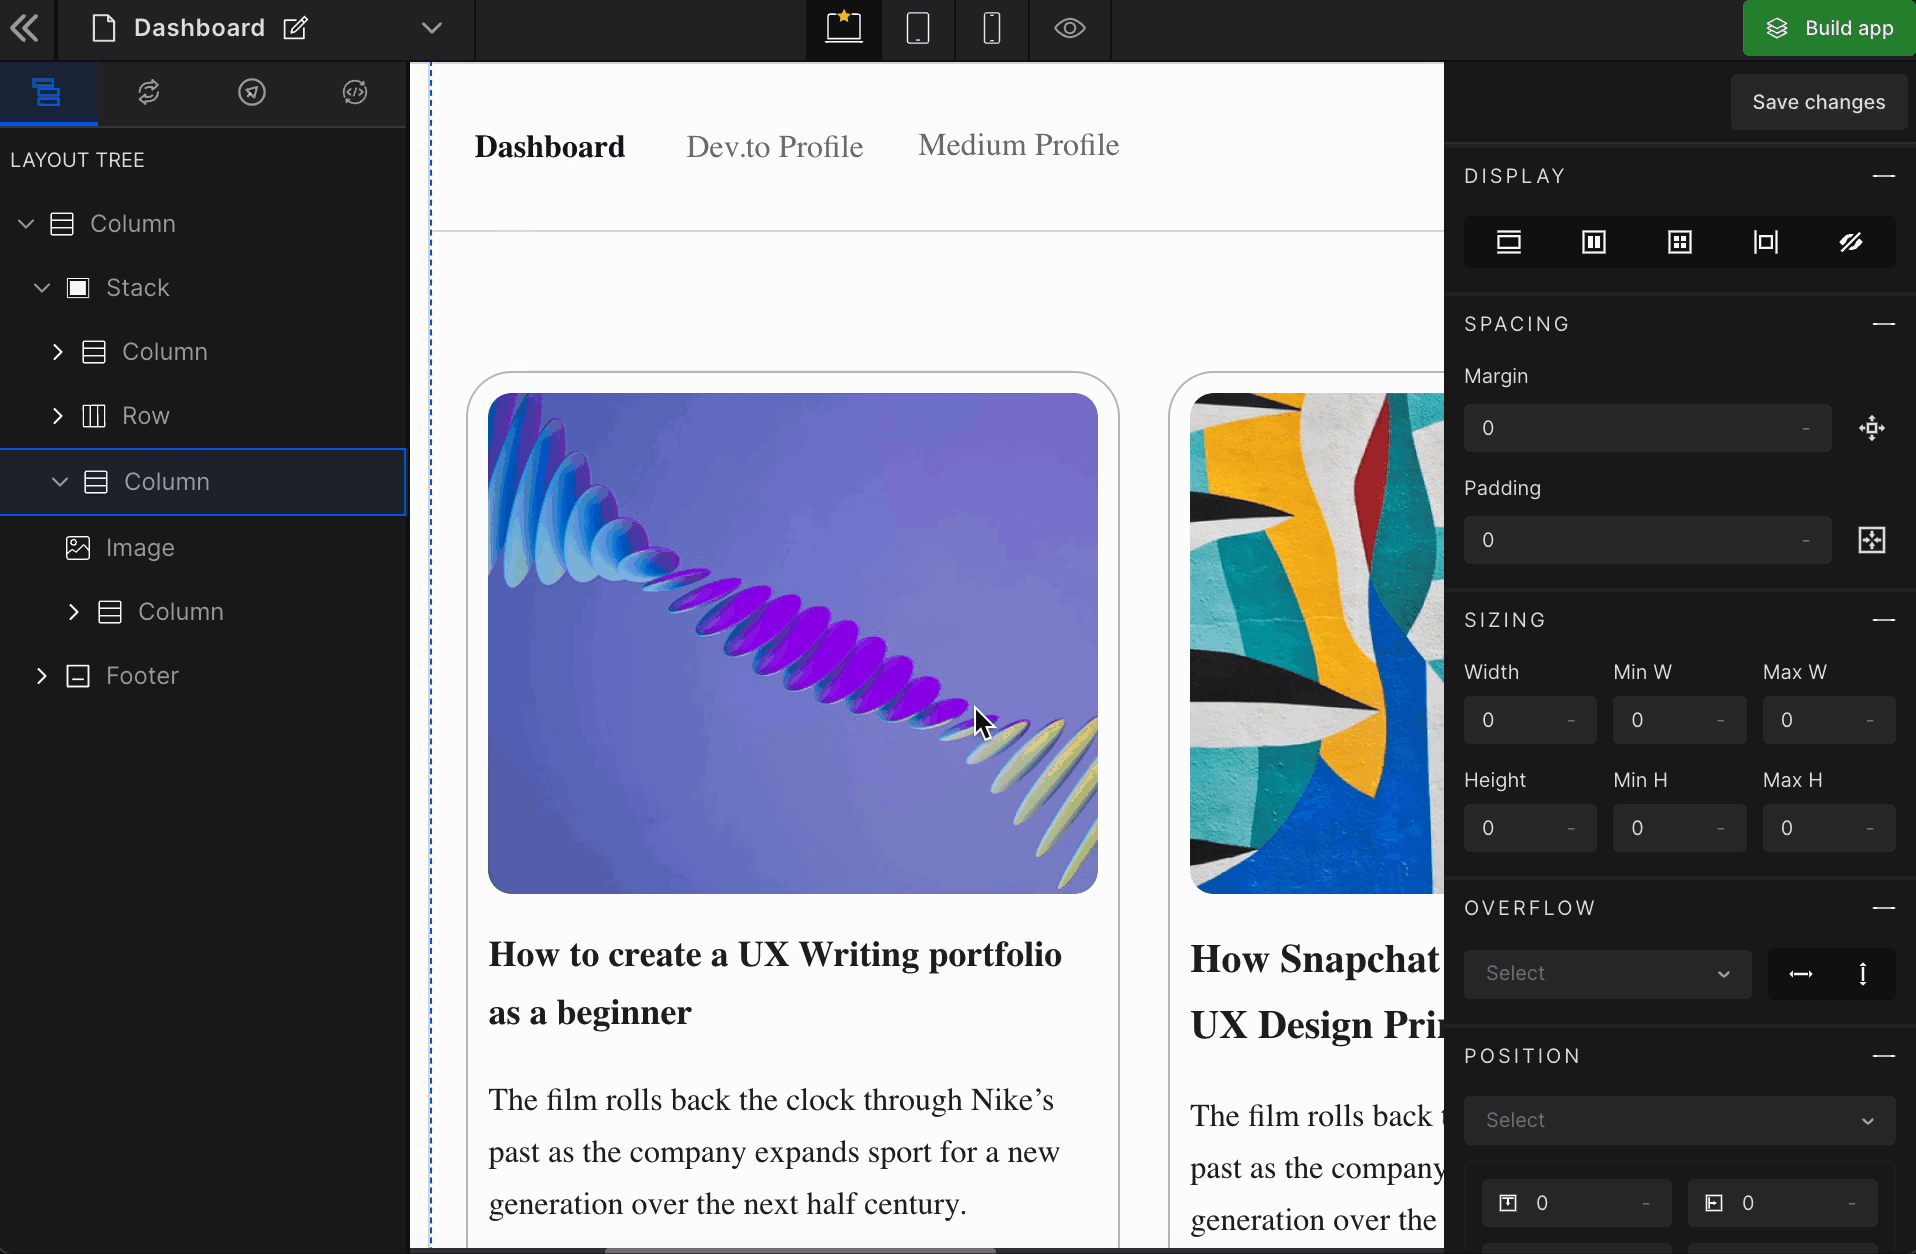Click the Width input field
This screenshot has width=1916, height=1254.
point(1530,720)
